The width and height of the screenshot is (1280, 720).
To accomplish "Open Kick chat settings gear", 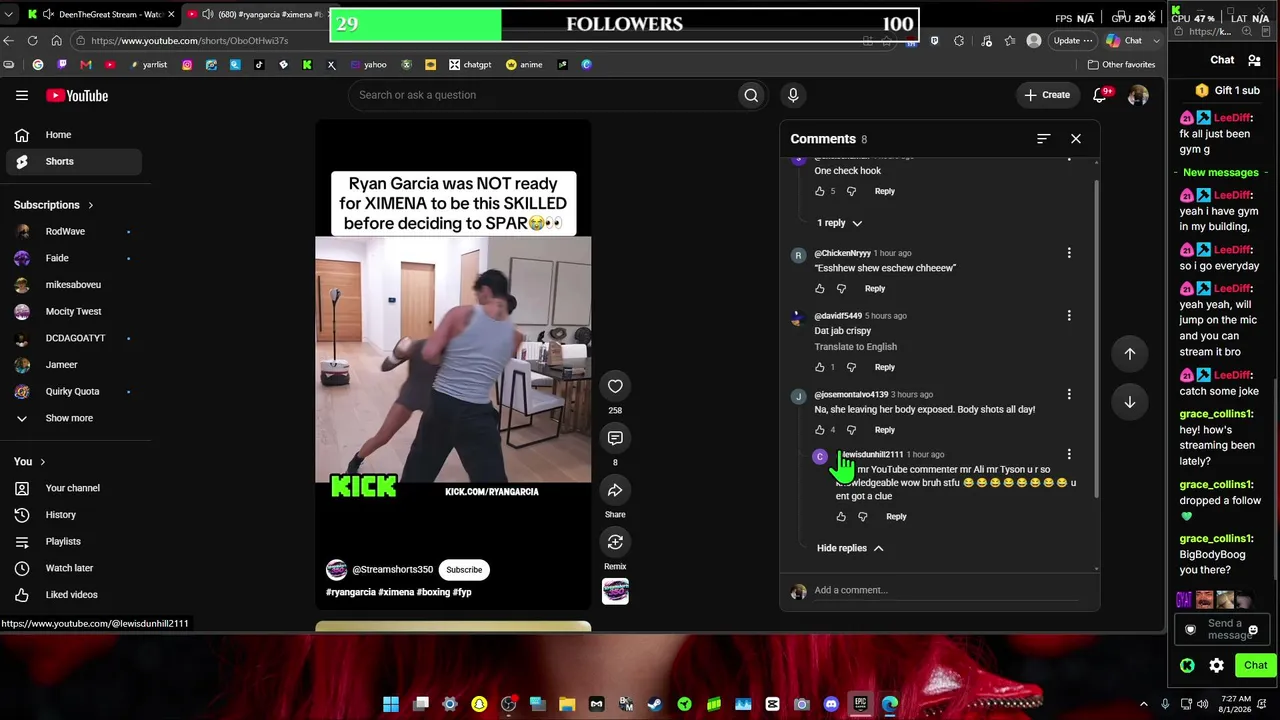I will click(x=1216, y=665).
